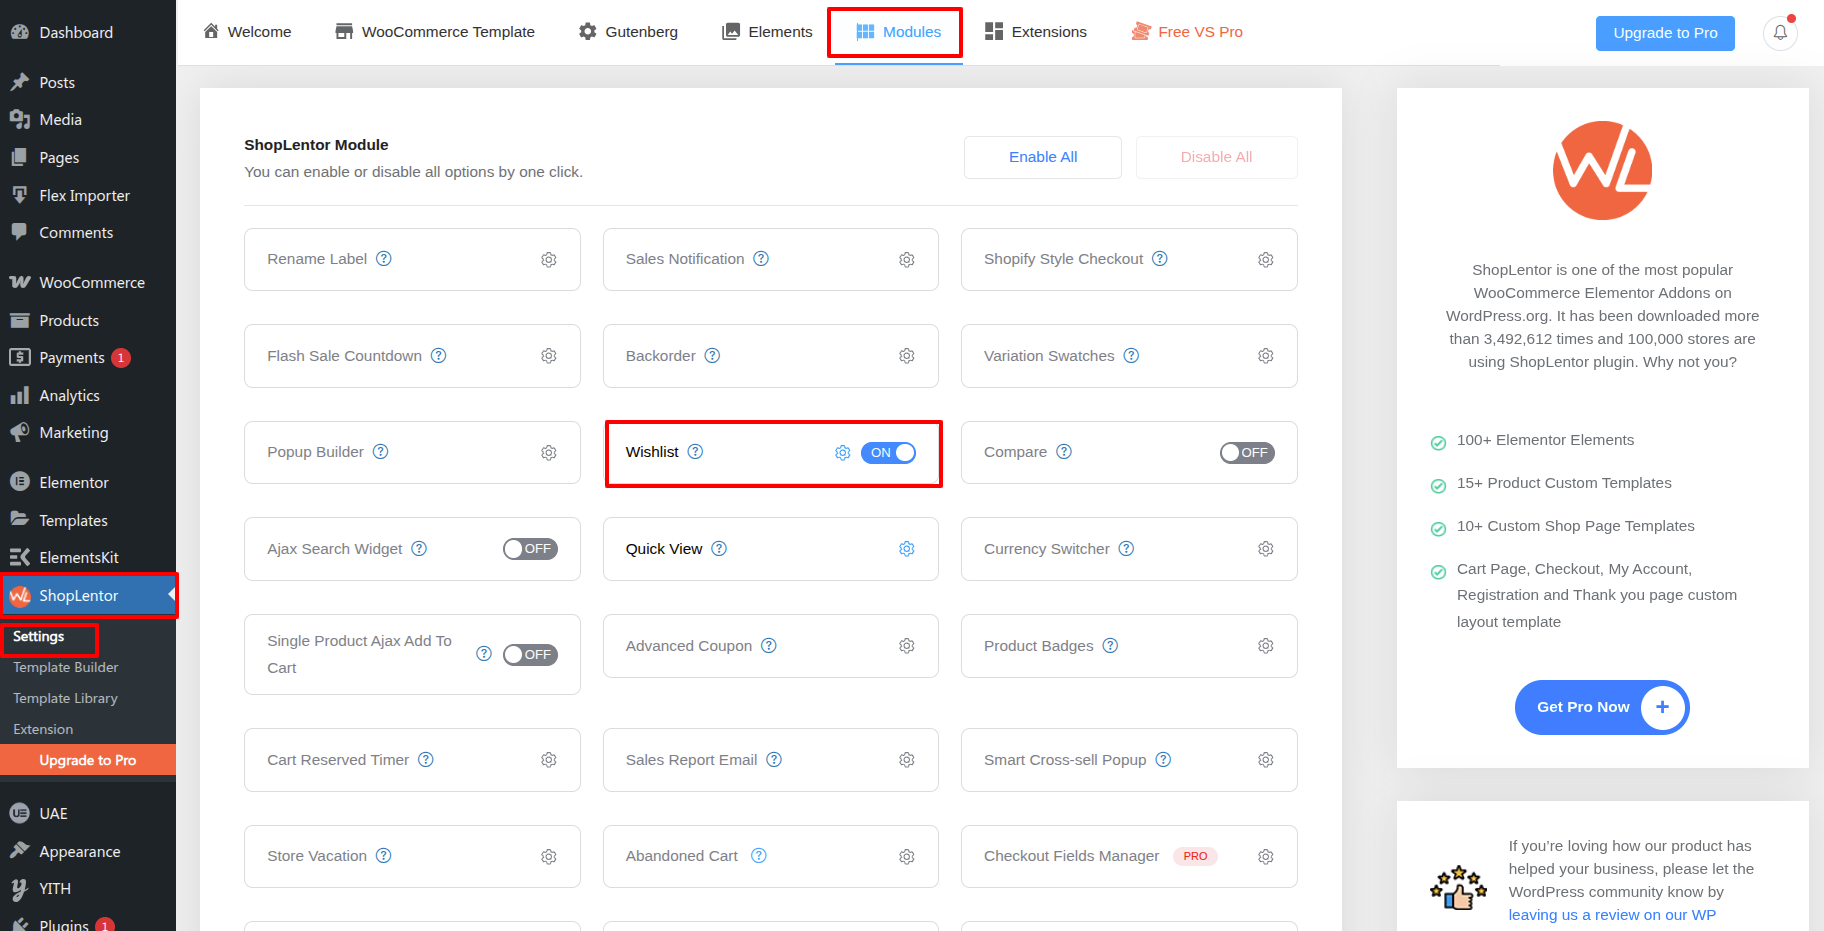Screen dimensions: 1824x931
Task: Open settings gear for Advanced Coupon
Action: [x=907, y=646]
